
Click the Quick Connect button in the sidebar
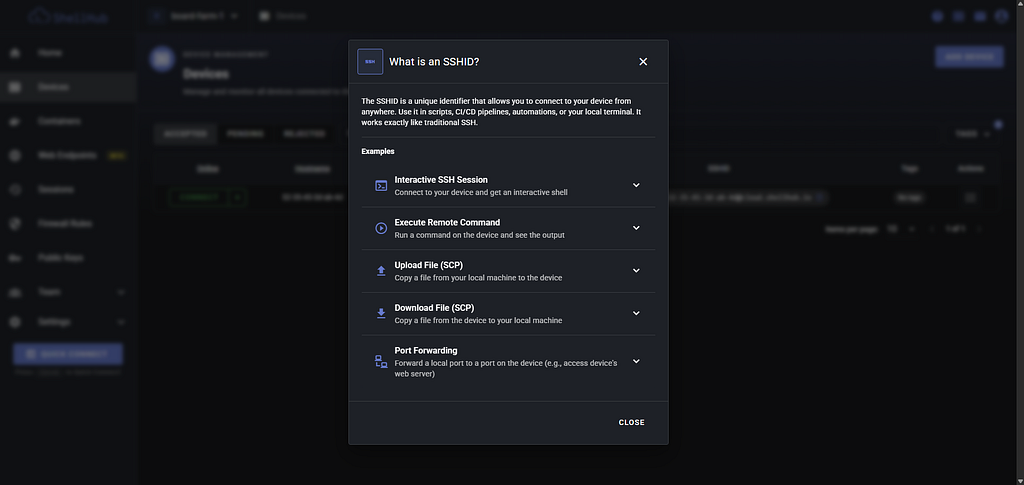(68, 354)
